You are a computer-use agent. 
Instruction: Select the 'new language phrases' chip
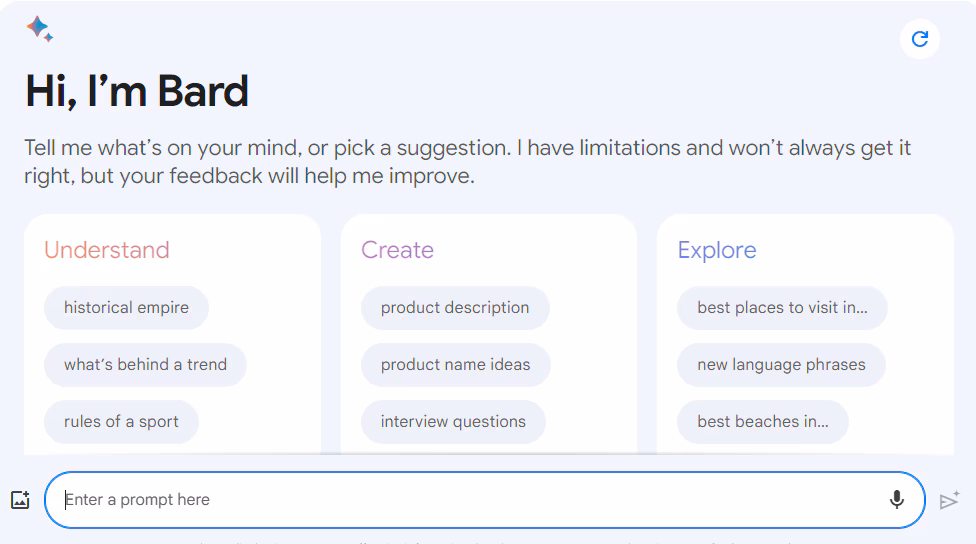[781, 365]
